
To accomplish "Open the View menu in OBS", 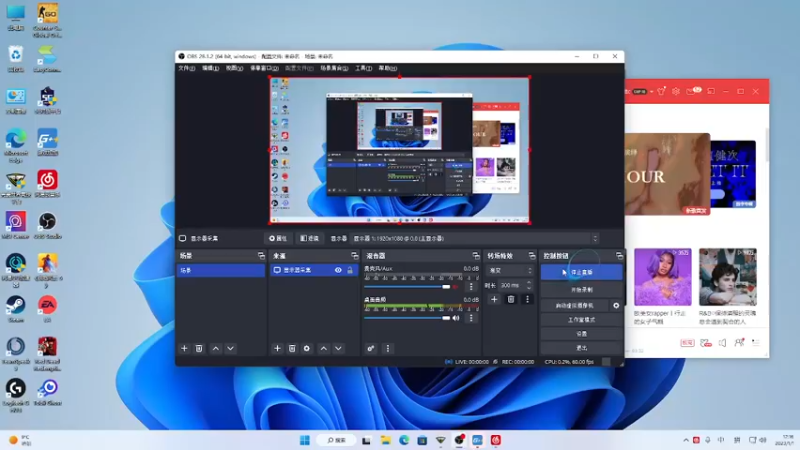I will tap(234, 68).
